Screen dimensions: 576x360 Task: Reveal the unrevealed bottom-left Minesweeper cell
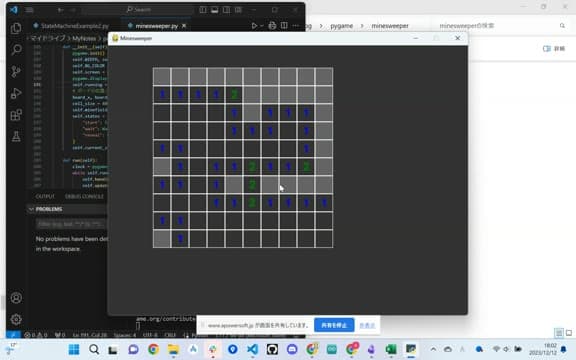pos(162,238)
